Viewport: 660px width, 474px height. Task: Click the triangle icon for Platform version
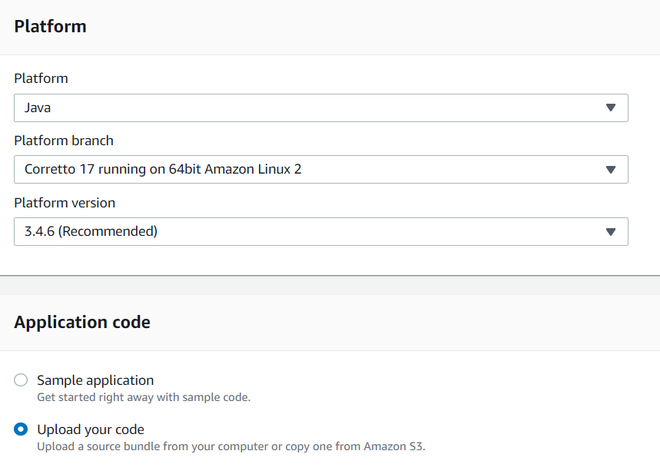tap(611, 232)
